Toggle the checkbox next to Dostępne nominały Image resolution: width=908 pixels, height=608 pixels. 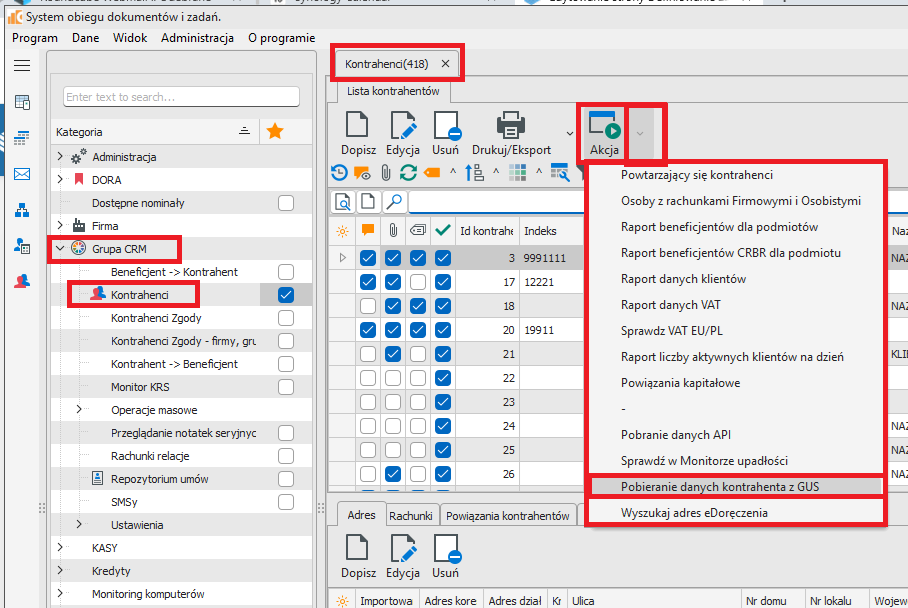(x=286, y=203)
